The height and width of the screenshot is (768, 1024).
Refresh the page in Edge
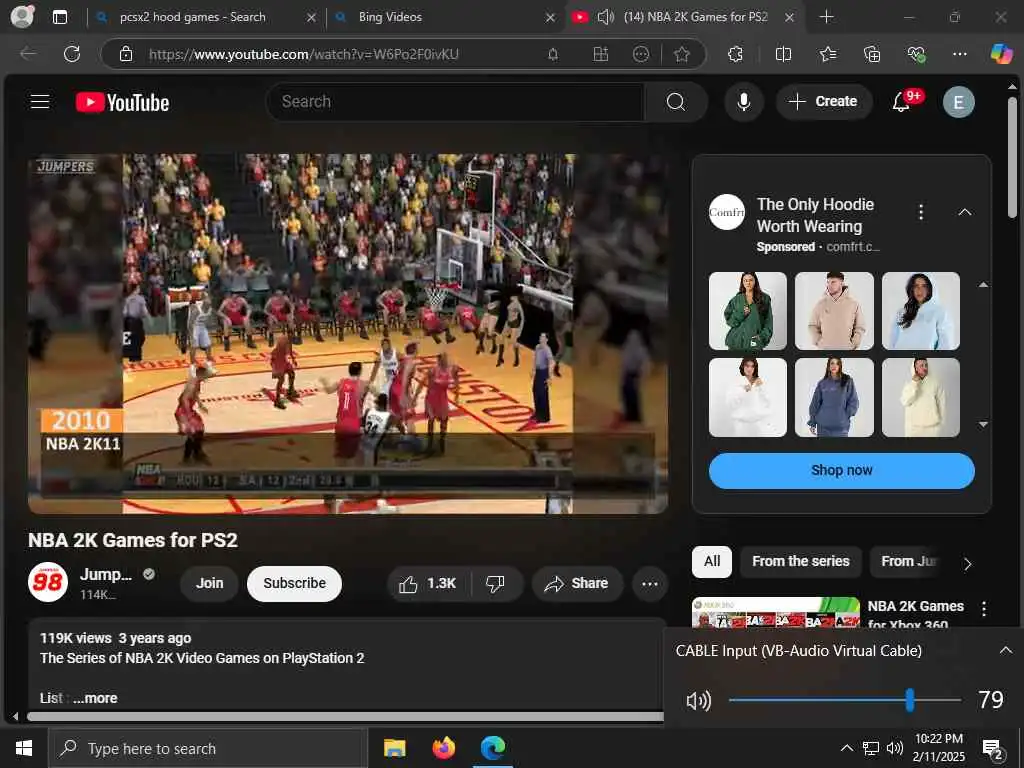point(72,54)
